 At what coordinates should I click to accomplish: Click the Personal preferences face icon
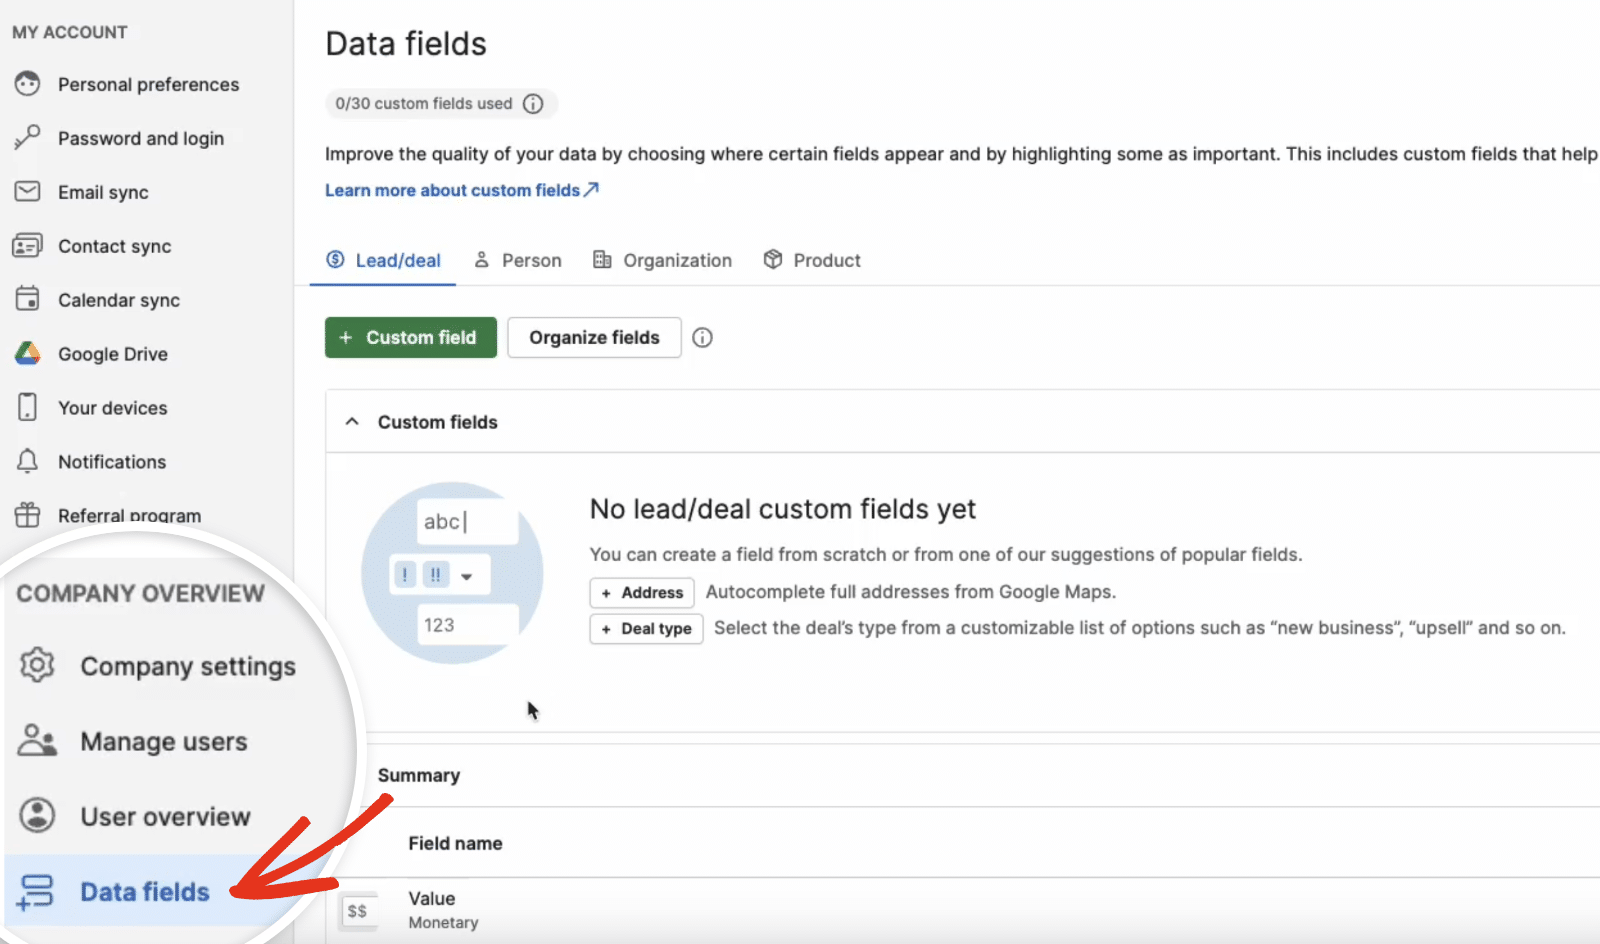pos(28,84)
